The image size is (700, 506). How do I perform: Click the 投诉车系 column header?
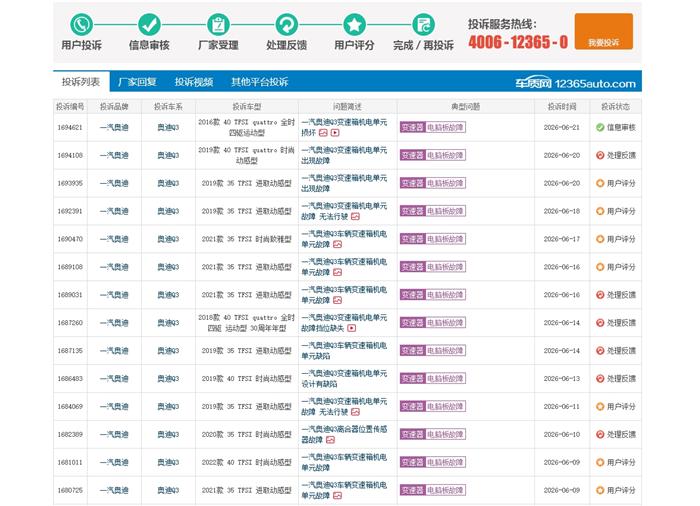coord(168,106)
